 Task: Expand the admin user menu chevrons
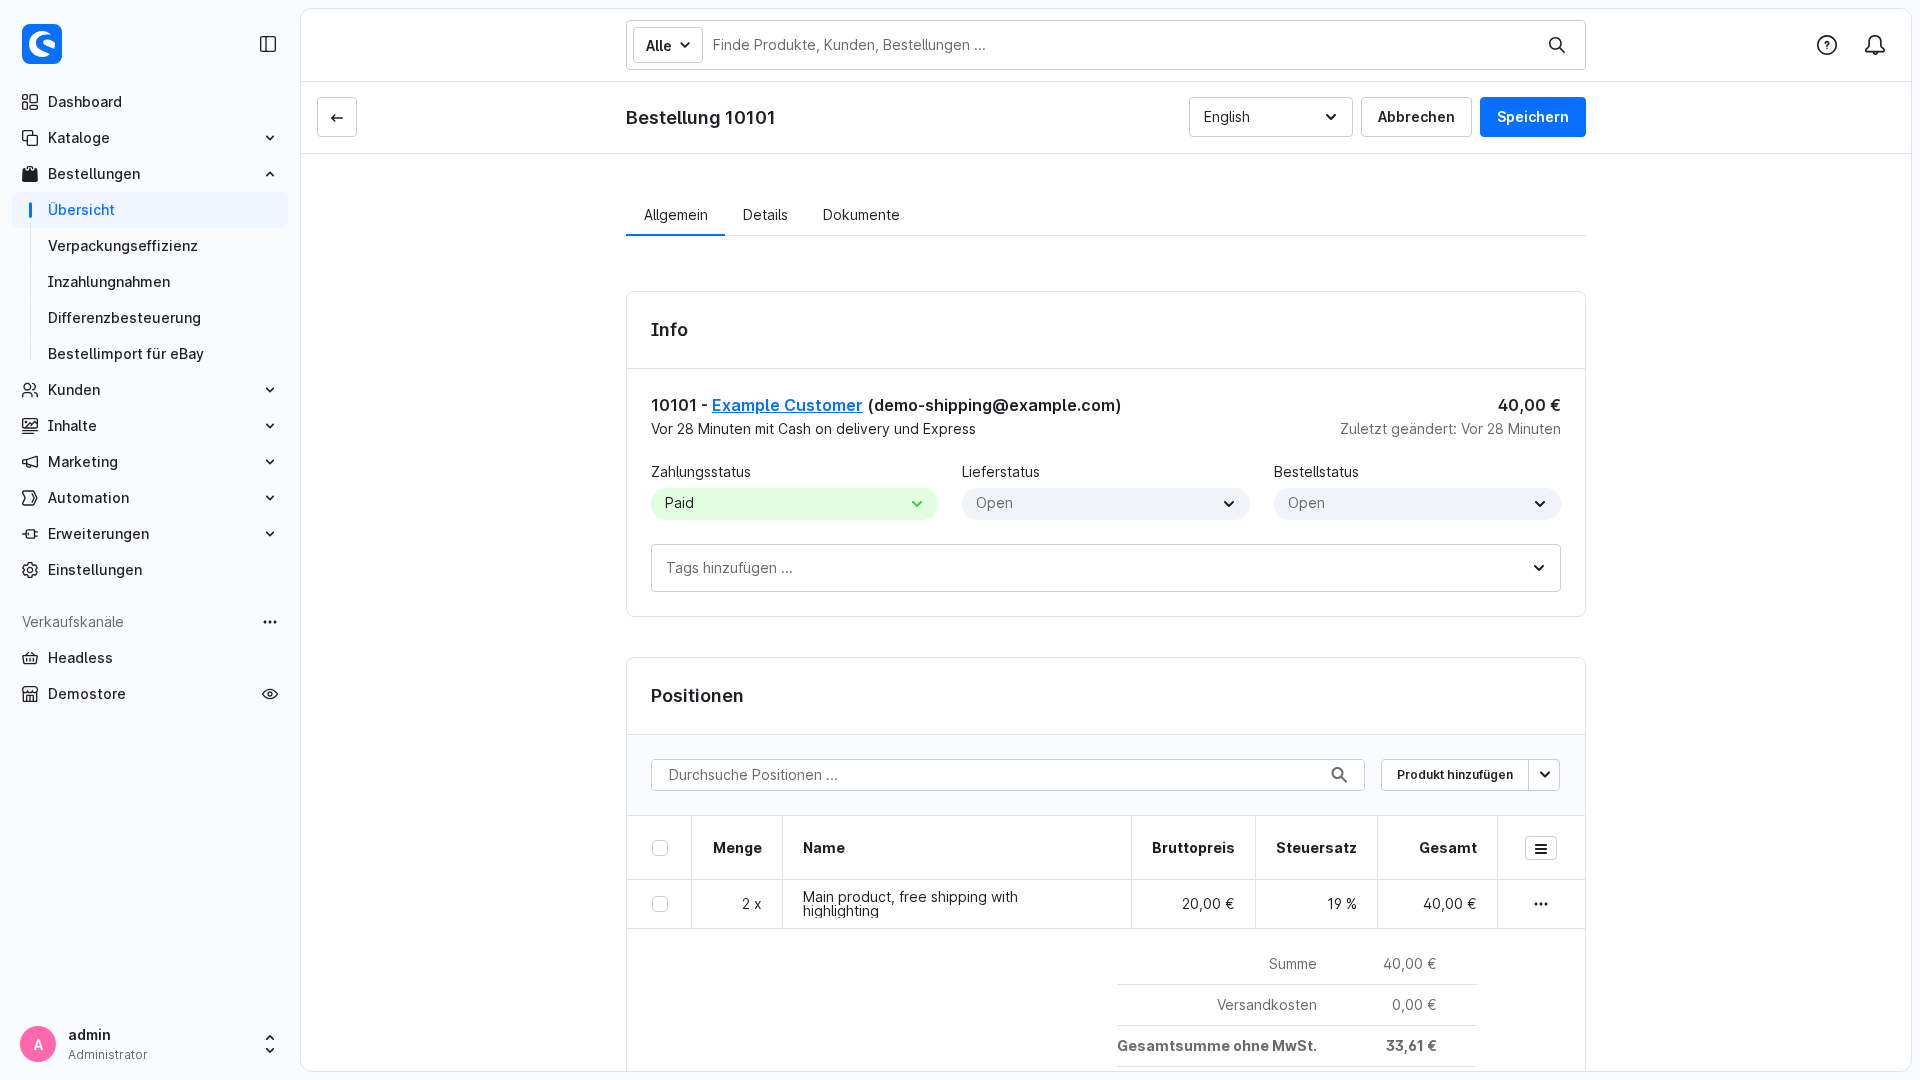pos(270,1044)
